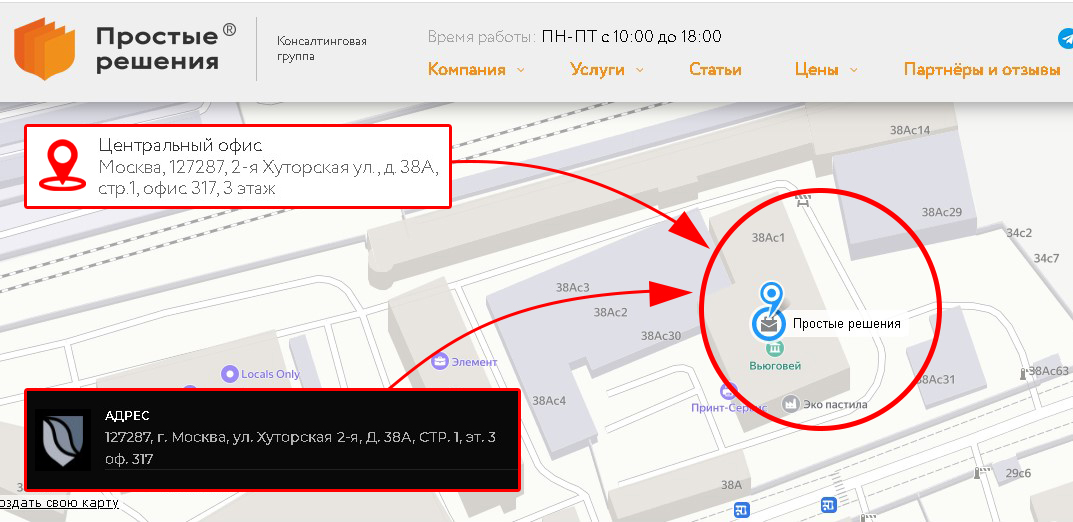Open the Статьи menu item

[715, 69]
